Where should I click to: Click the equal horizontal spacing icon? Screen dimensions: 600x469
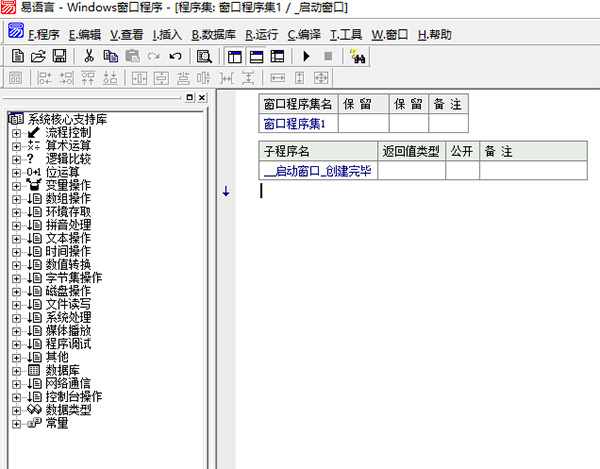pos(227,78)
